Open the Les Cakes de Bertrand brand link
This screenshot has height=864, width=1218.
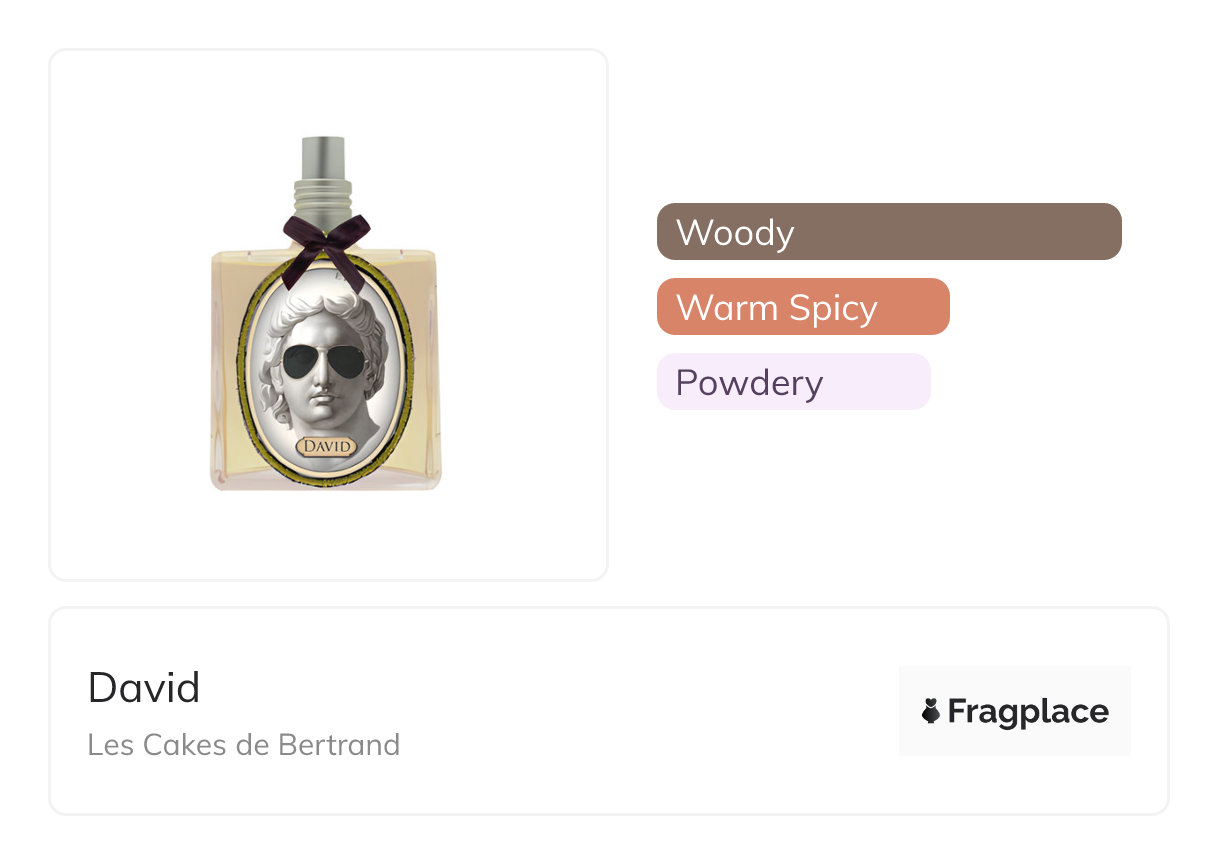coord(244,745)
